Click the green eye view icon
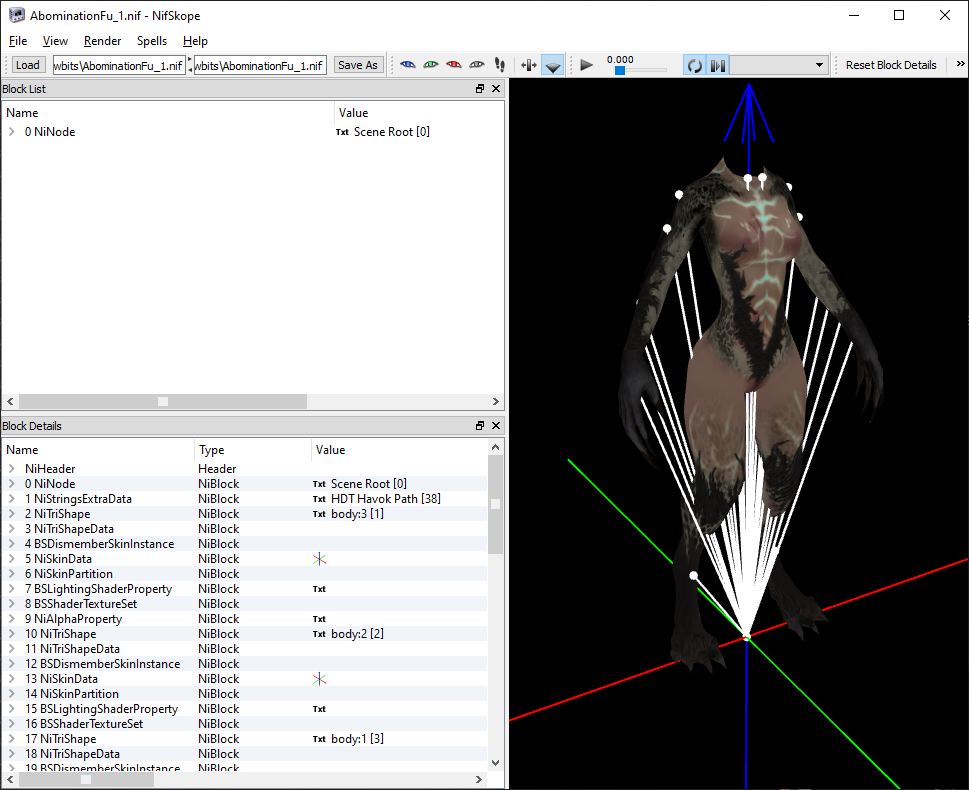The image size is (969, 790). [x=431, y=65]
